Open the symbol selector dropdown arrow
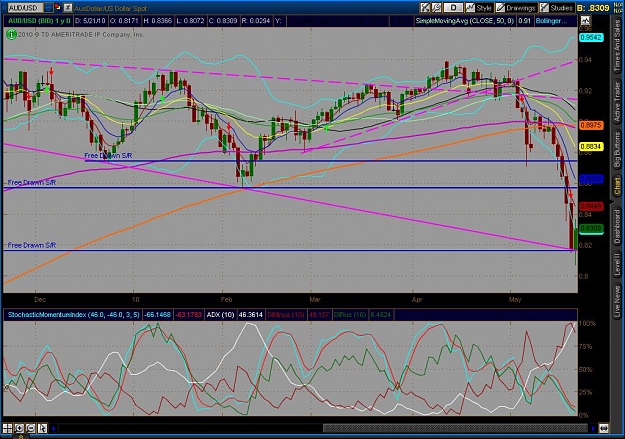This screenshot has width=625, height=439. [x=48, y=8]
